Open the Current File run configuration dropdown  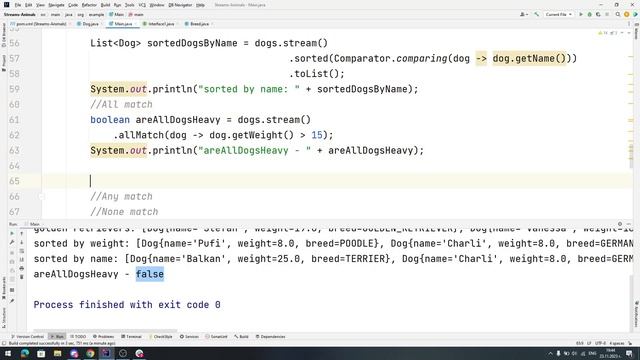point(558,14)
